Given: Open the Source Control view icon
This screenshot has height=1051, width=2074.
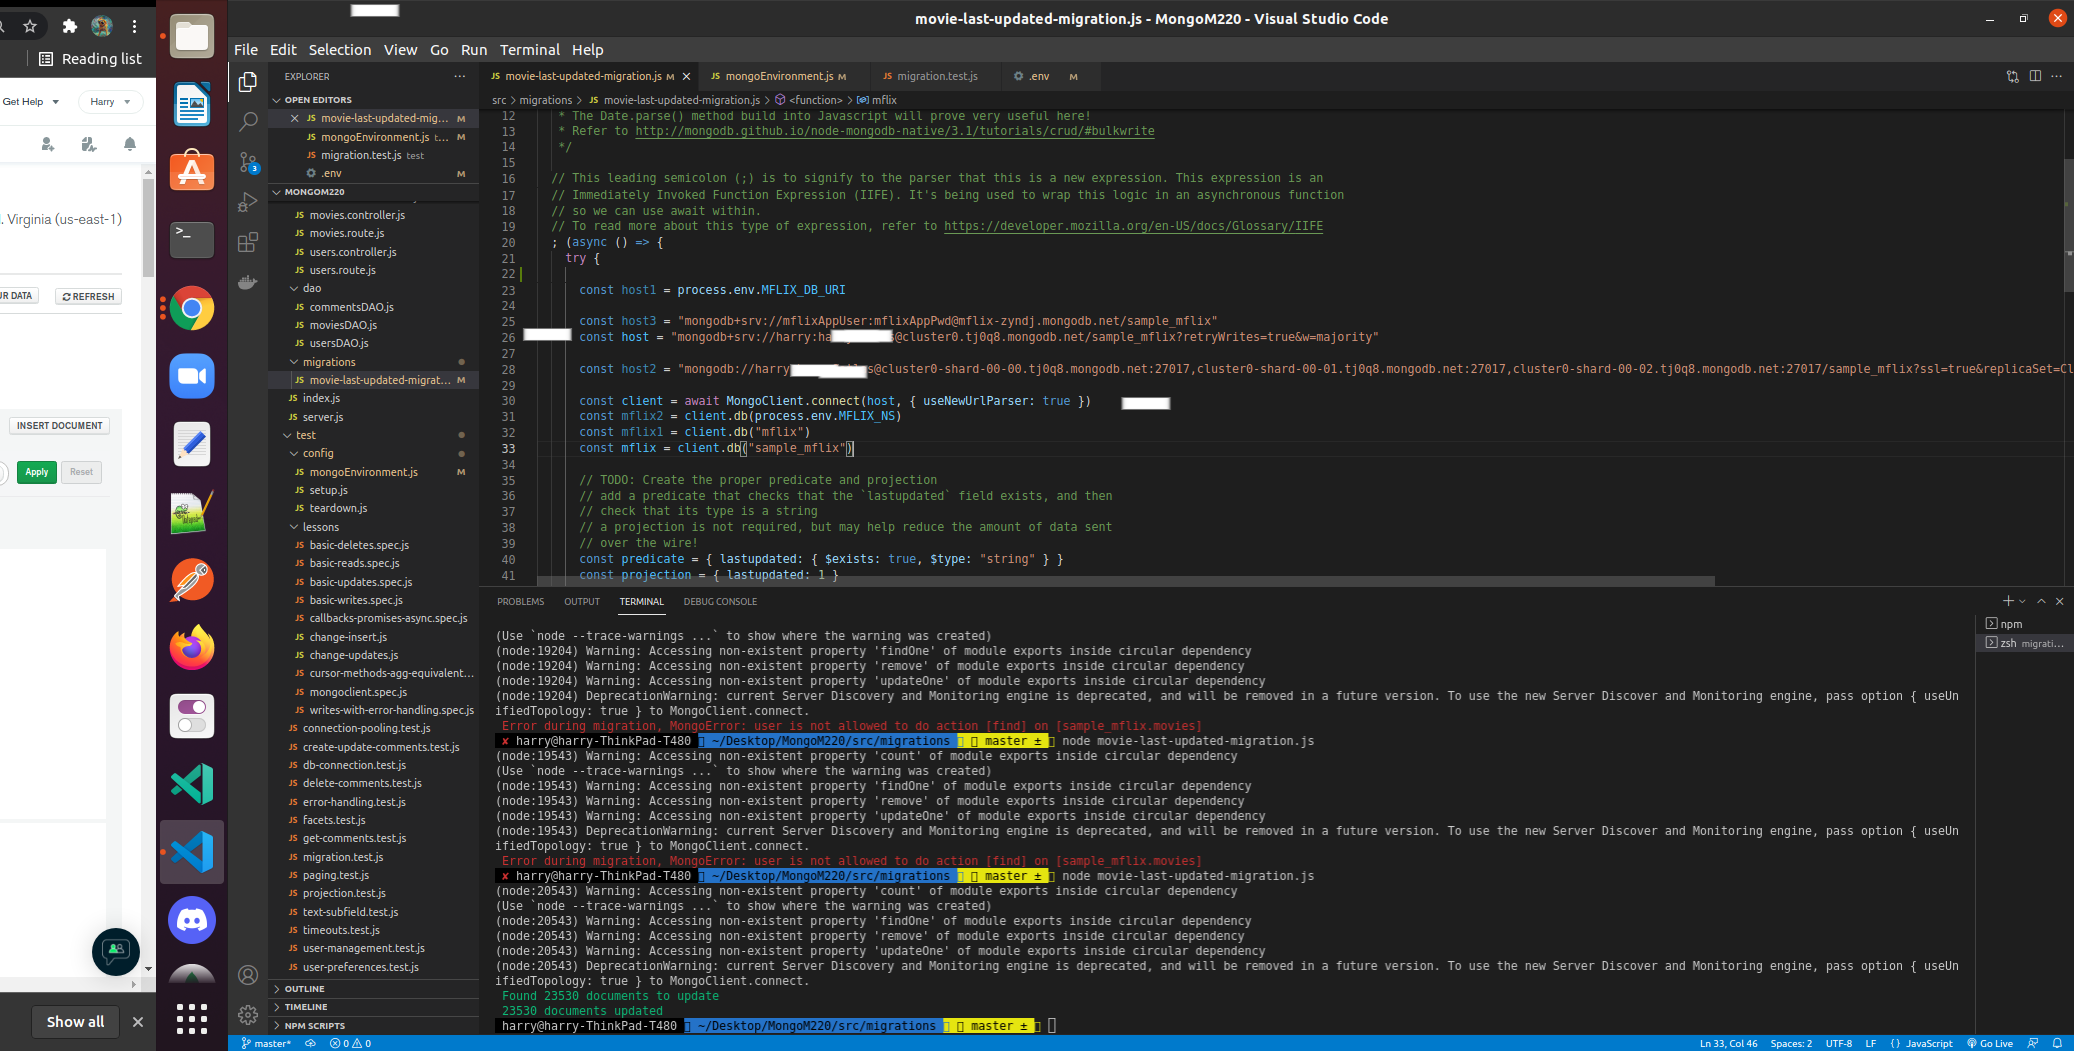Looking at the screenshot, I should (x=248, y=162).
